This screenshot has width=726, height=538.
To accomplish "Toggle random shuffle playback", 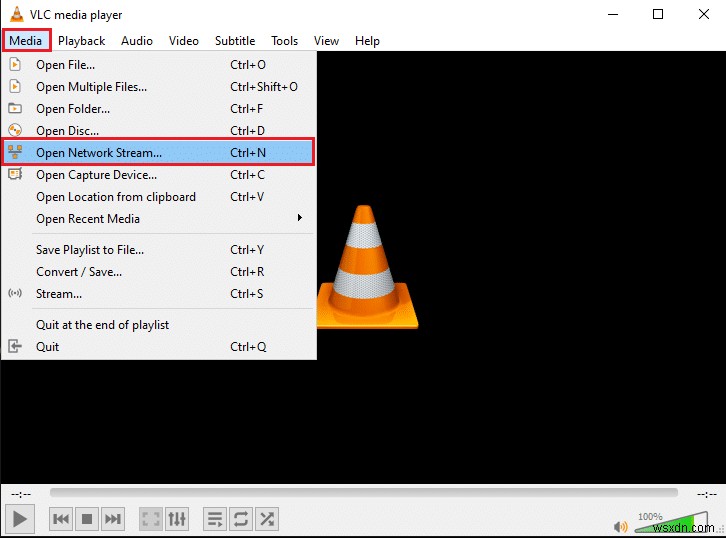I will 267,519.
